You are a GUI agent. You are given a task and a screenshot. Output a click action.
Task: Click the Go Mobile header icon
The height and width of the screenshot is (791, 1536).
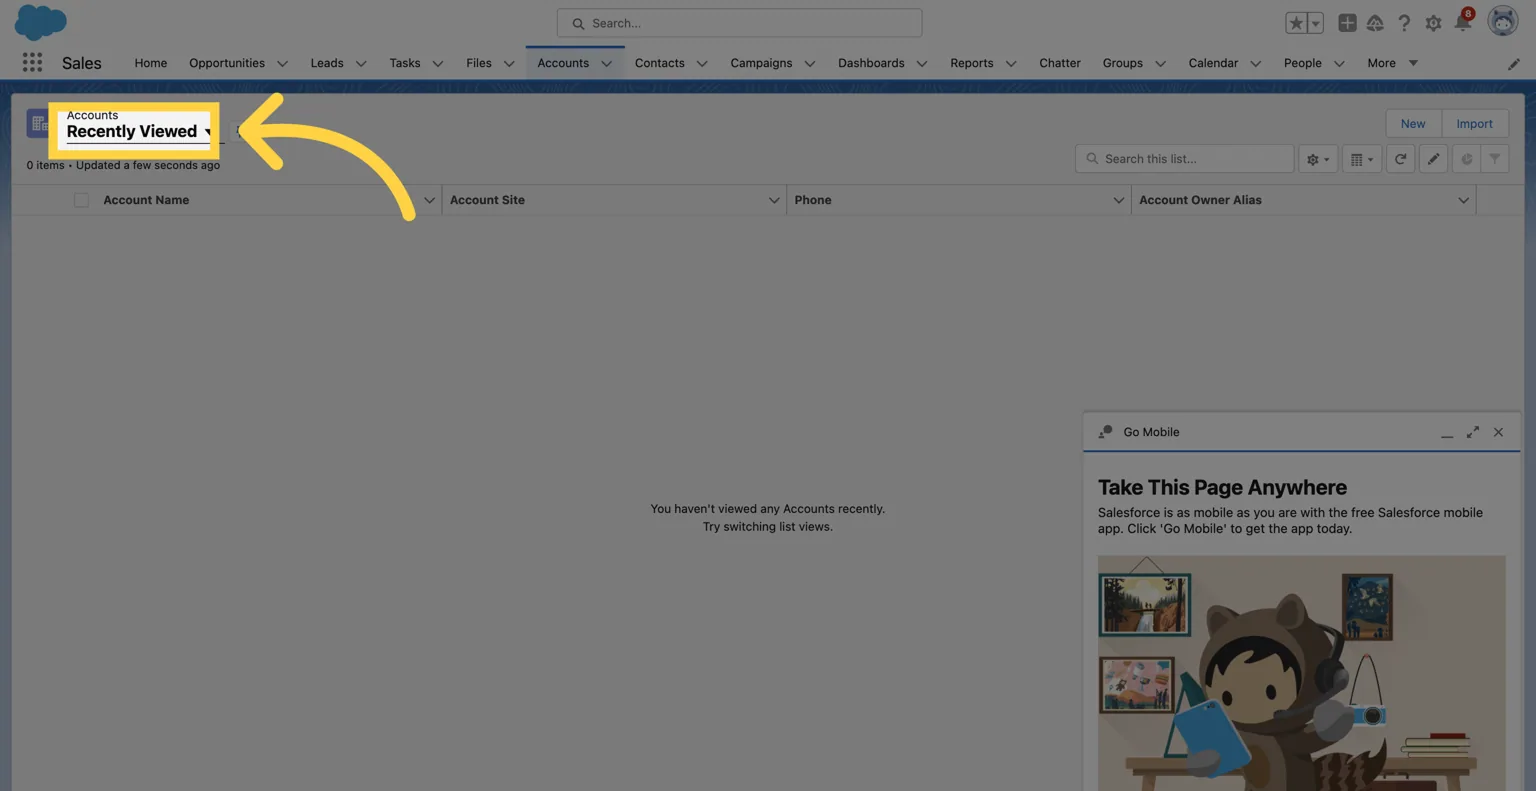[1105, 432]
